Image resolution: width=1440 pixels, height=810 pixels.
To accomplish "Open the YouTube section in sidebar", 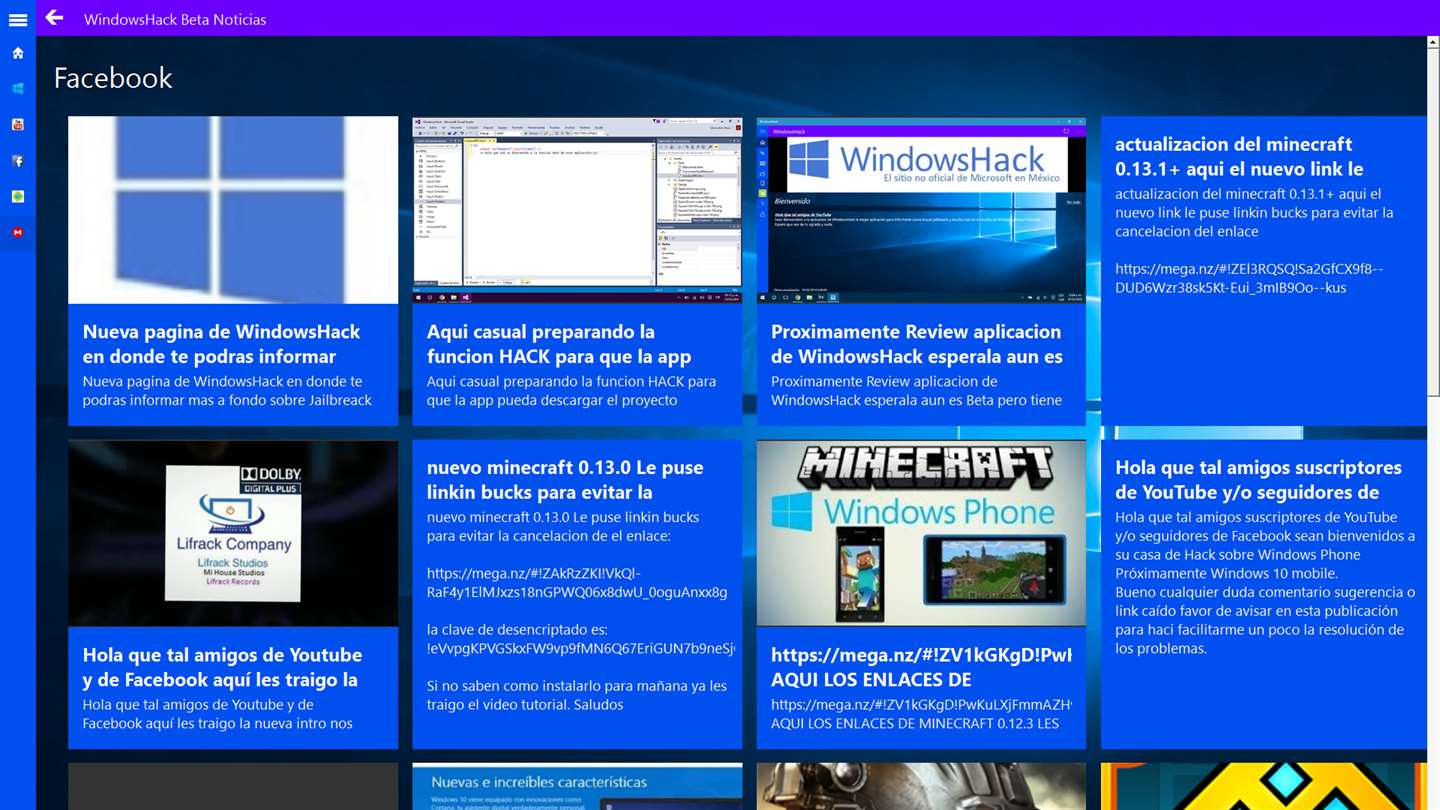I will point(18,125).
